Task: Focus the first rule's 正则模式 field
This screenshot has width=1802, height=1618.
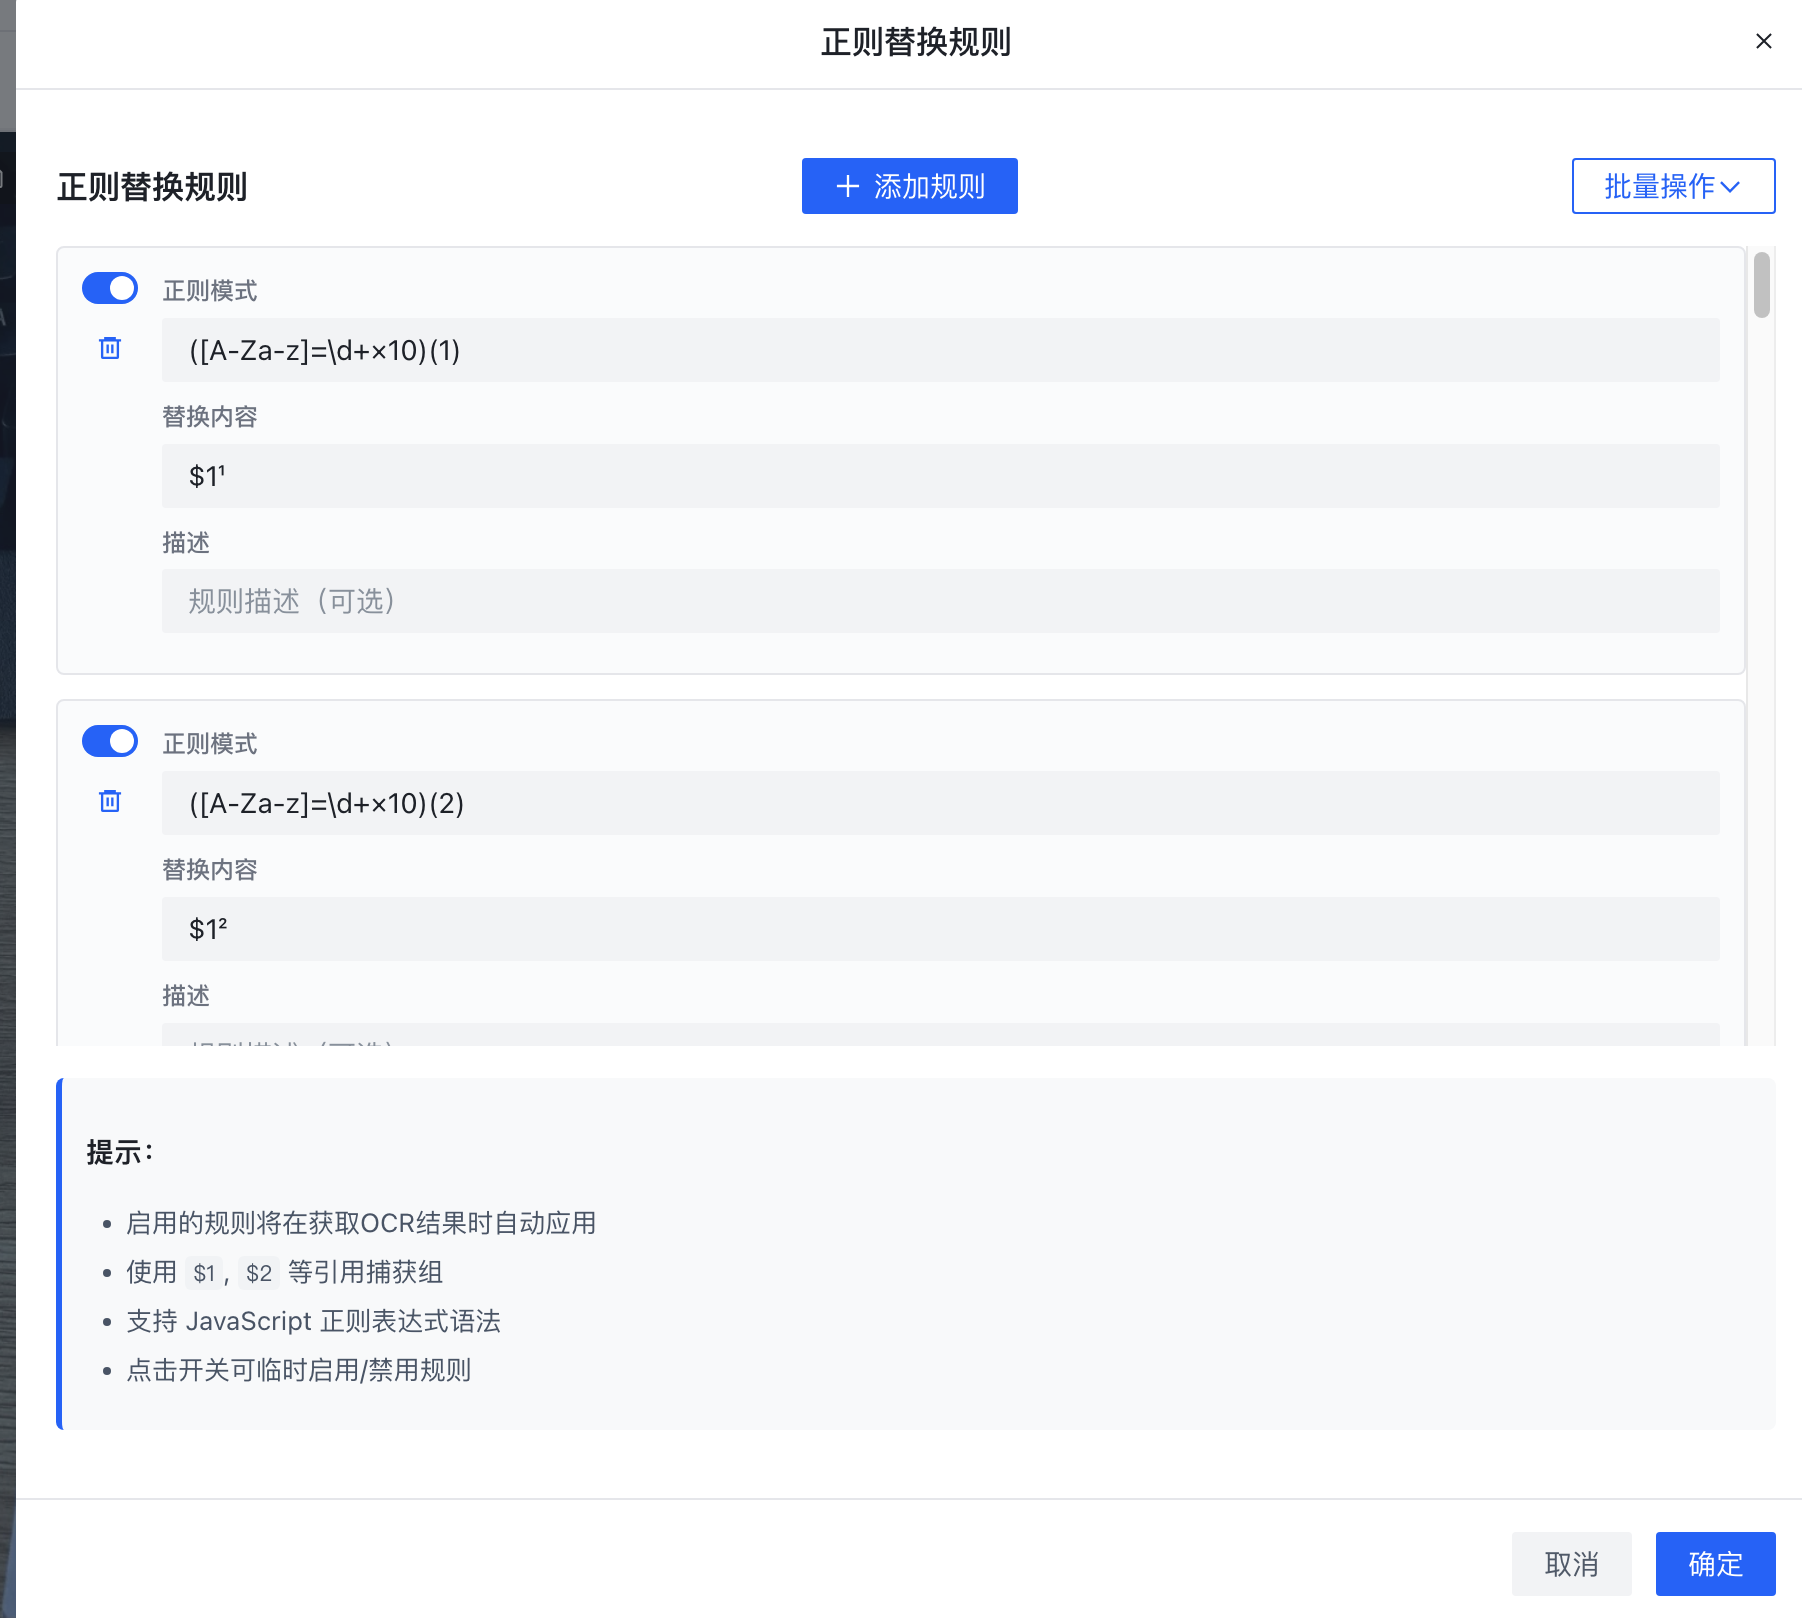Action: click(940, 351)
